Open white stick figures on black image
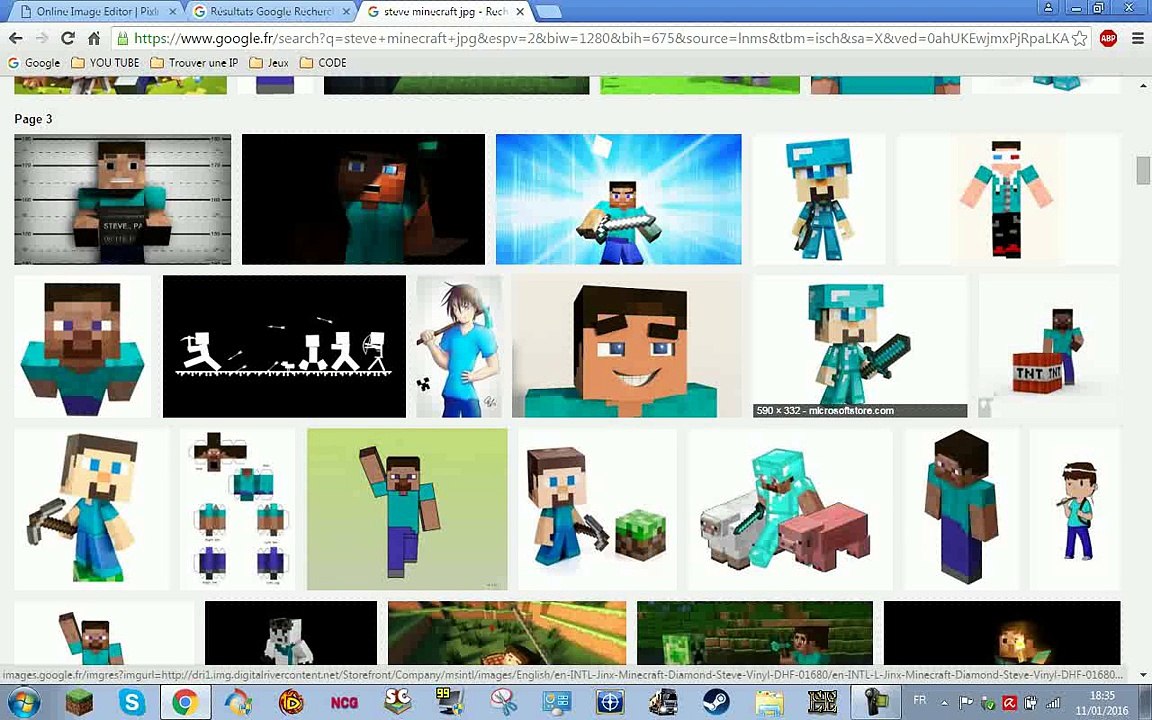Screen dimensions: 1152x720 [284, 346]
